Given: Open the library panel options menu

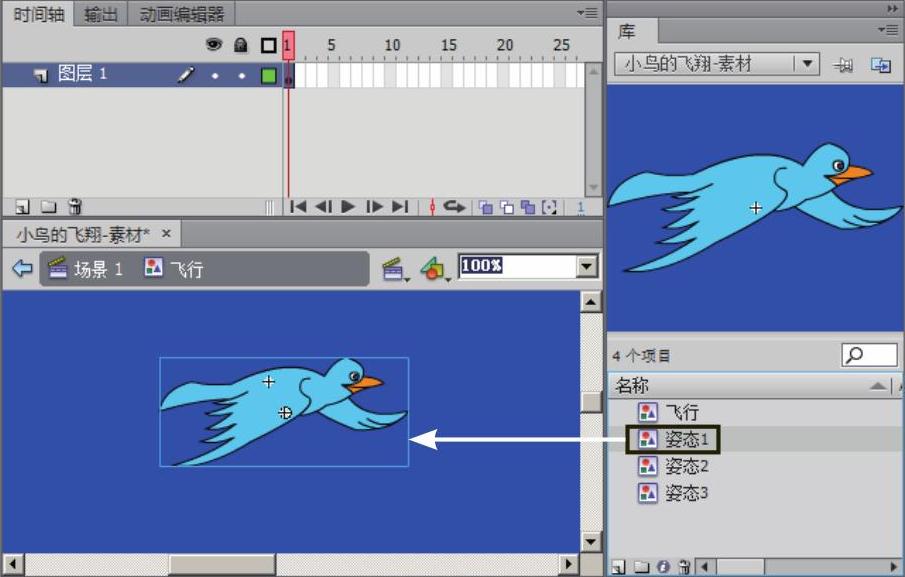Looking at the screenshot, I should pyautogui.click(x=888, y=29).
